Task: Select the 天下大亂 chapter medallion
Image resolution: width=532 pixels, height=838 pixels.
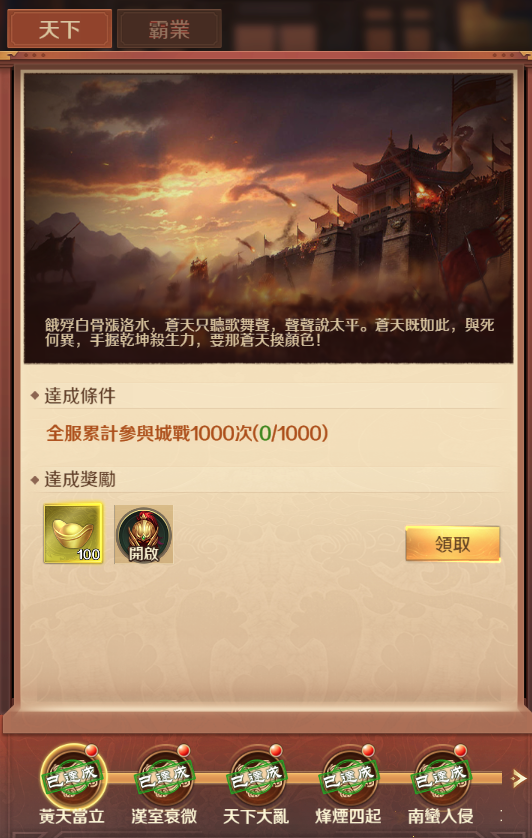Action: coord(258,778)
